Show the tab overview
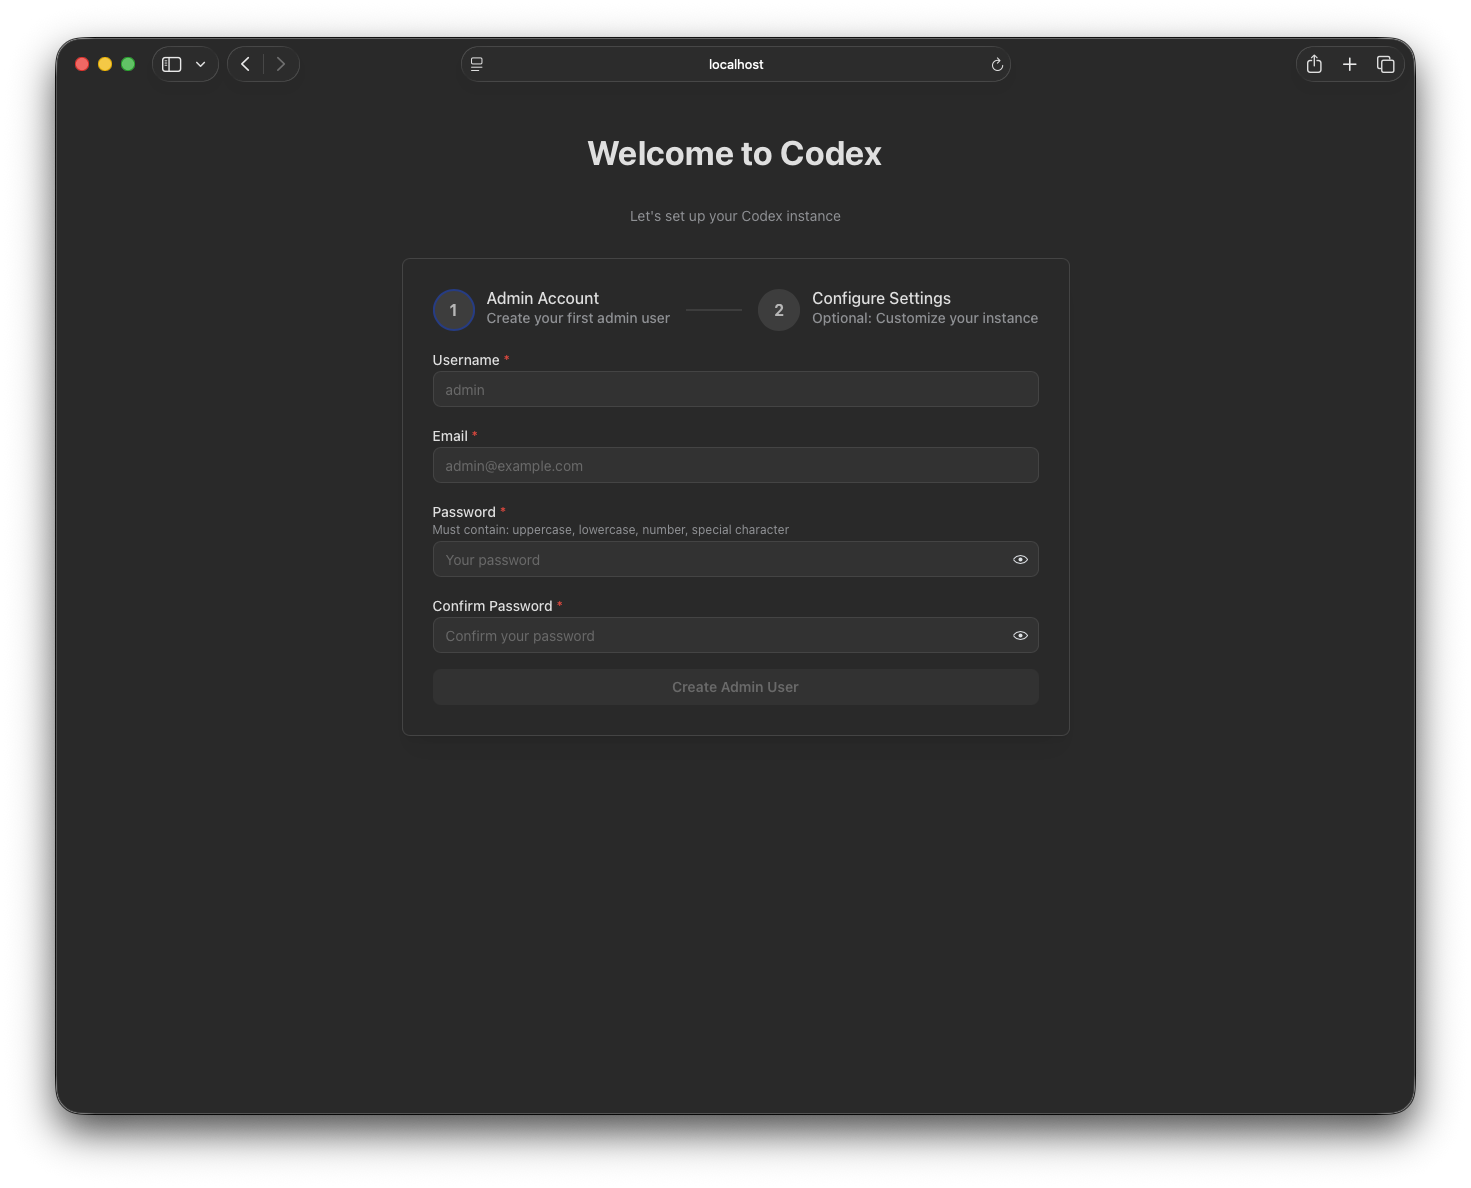 [1386, 63]
